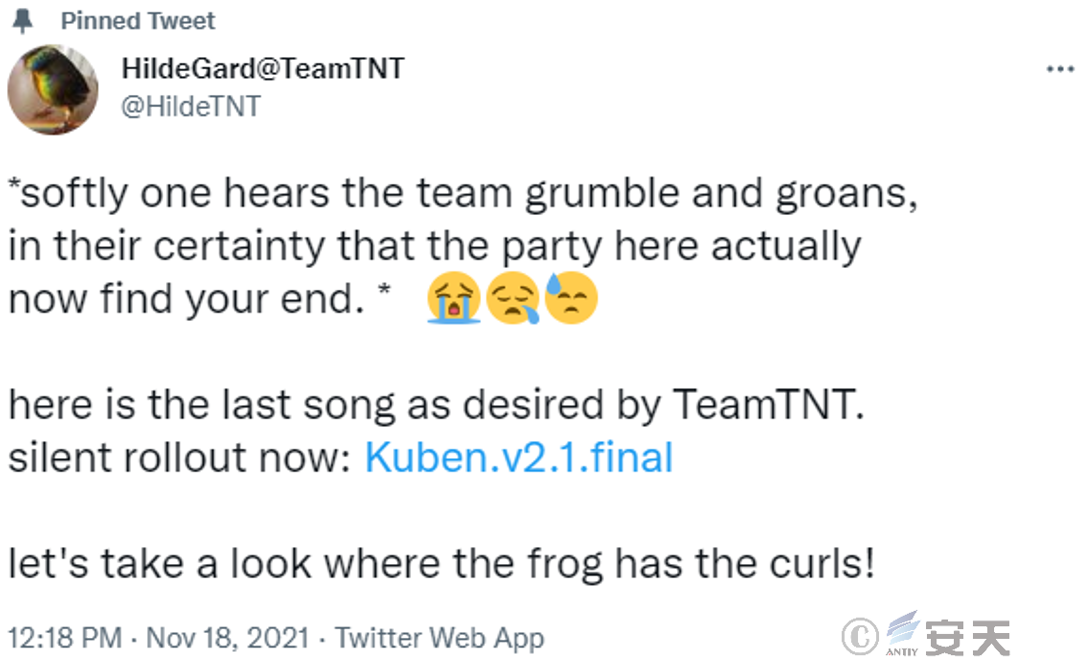The height and width of the screenshot is (664, 1085).
Task: Open the HildeGard@TeamTNT display name
Action: pos(263,69)
